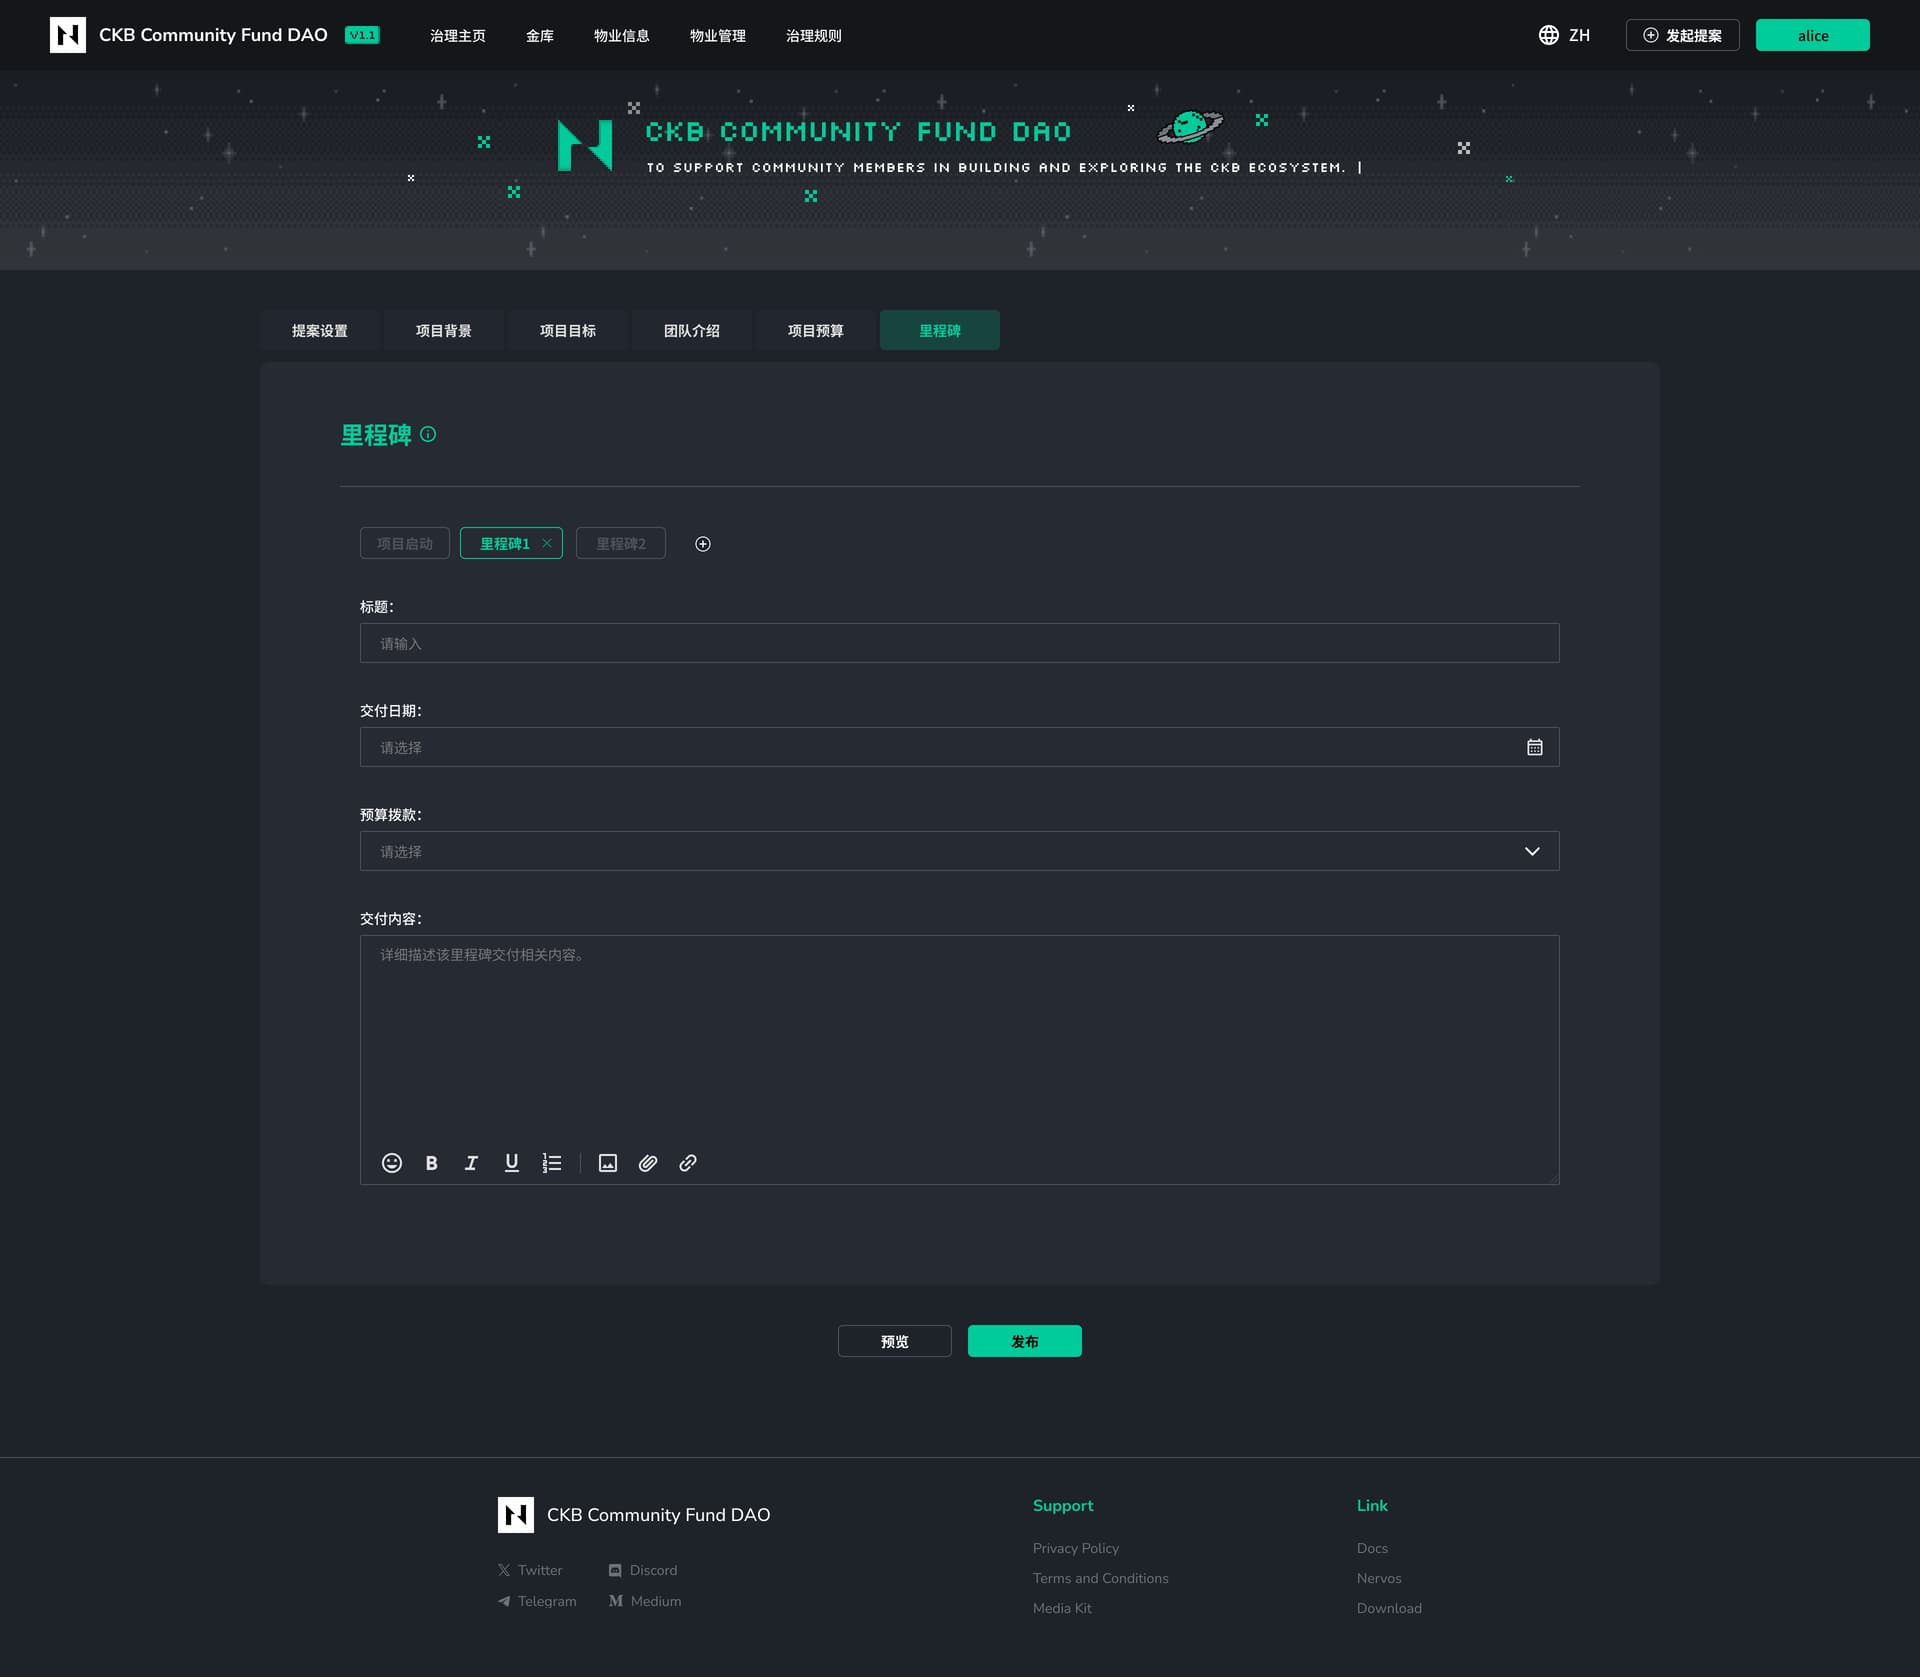This screenshot has height=1677, width=1920.
Task: Insert a numbered list
Action: [552, 1163]
